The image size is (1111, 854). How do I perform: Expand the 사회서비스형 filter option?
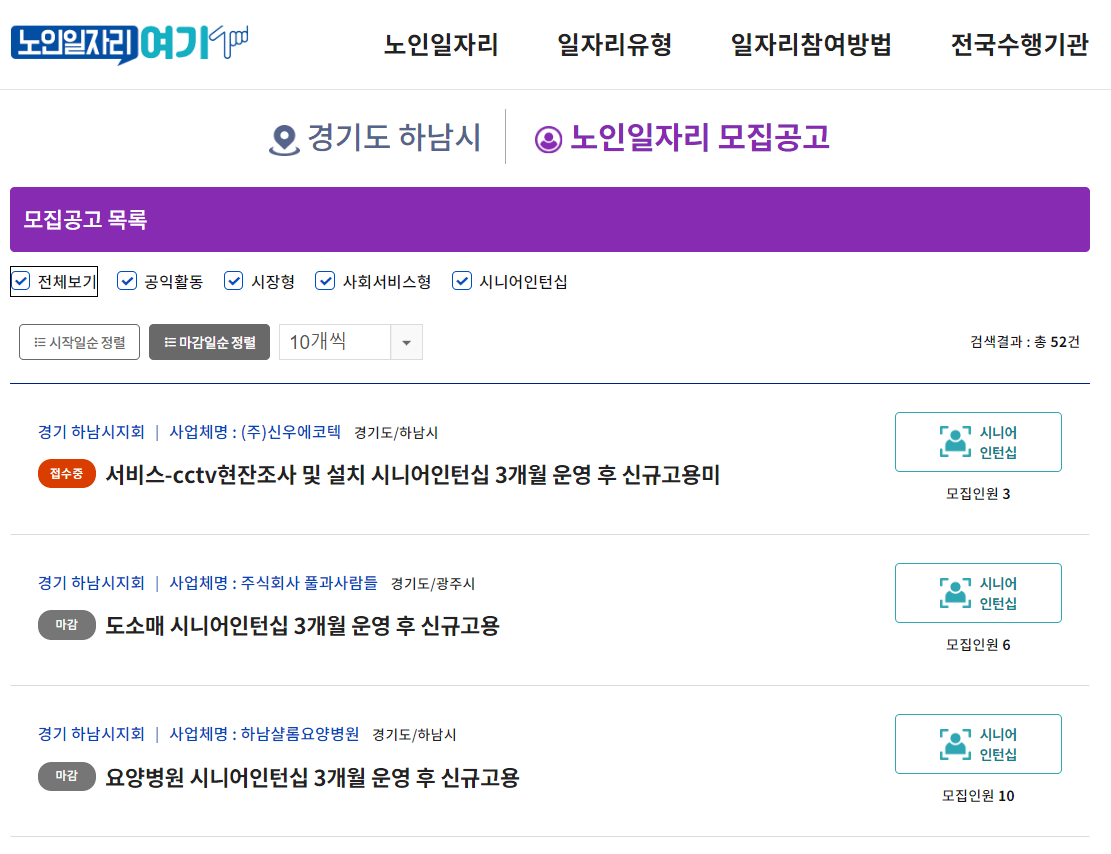(x=325, y=281)
